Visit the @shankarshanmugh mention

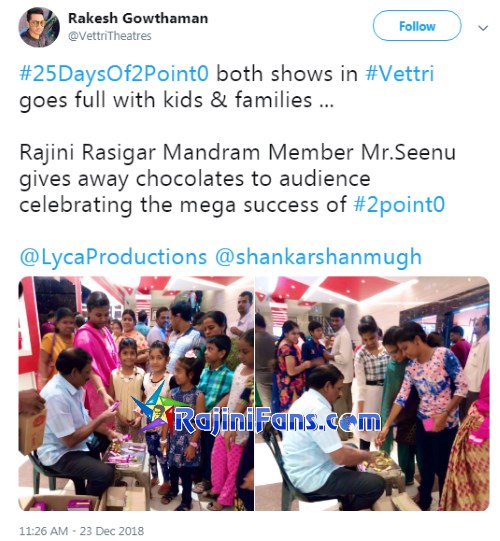[318, 257]
